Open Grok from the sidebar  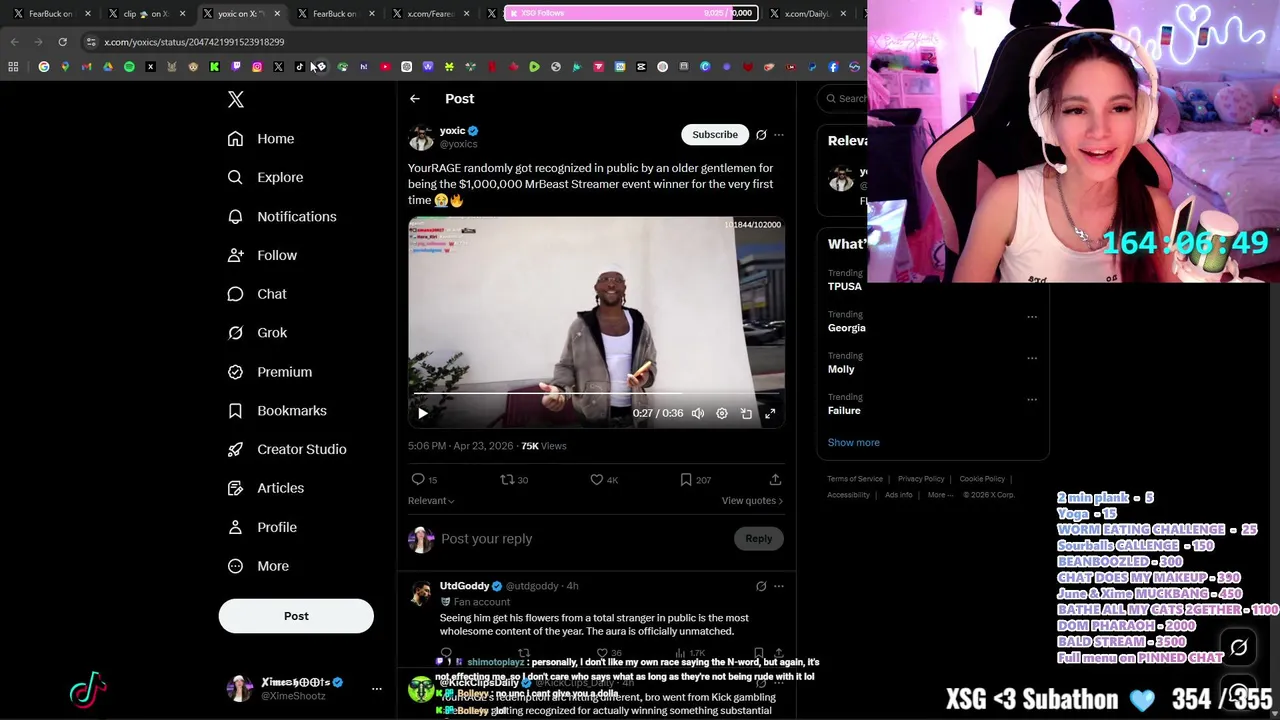point(257,333)
